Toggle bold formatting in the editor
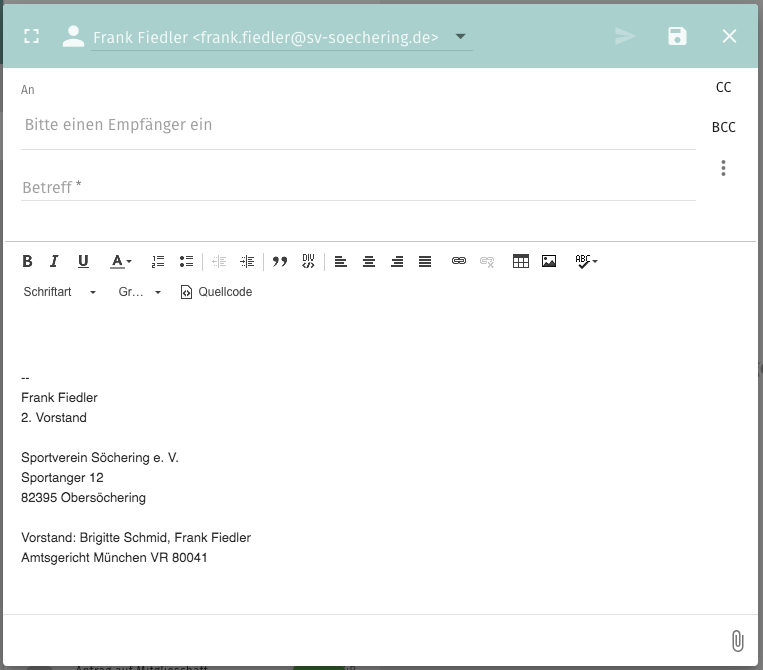The width and height of the screenshot is (763, 670). pos(28,261)
